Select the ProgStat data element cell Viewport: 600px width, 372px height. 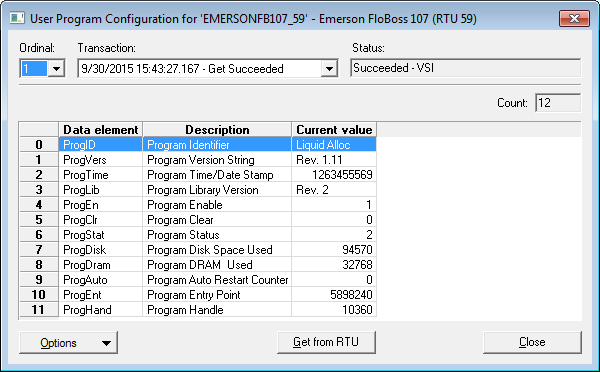pos(101,235)
